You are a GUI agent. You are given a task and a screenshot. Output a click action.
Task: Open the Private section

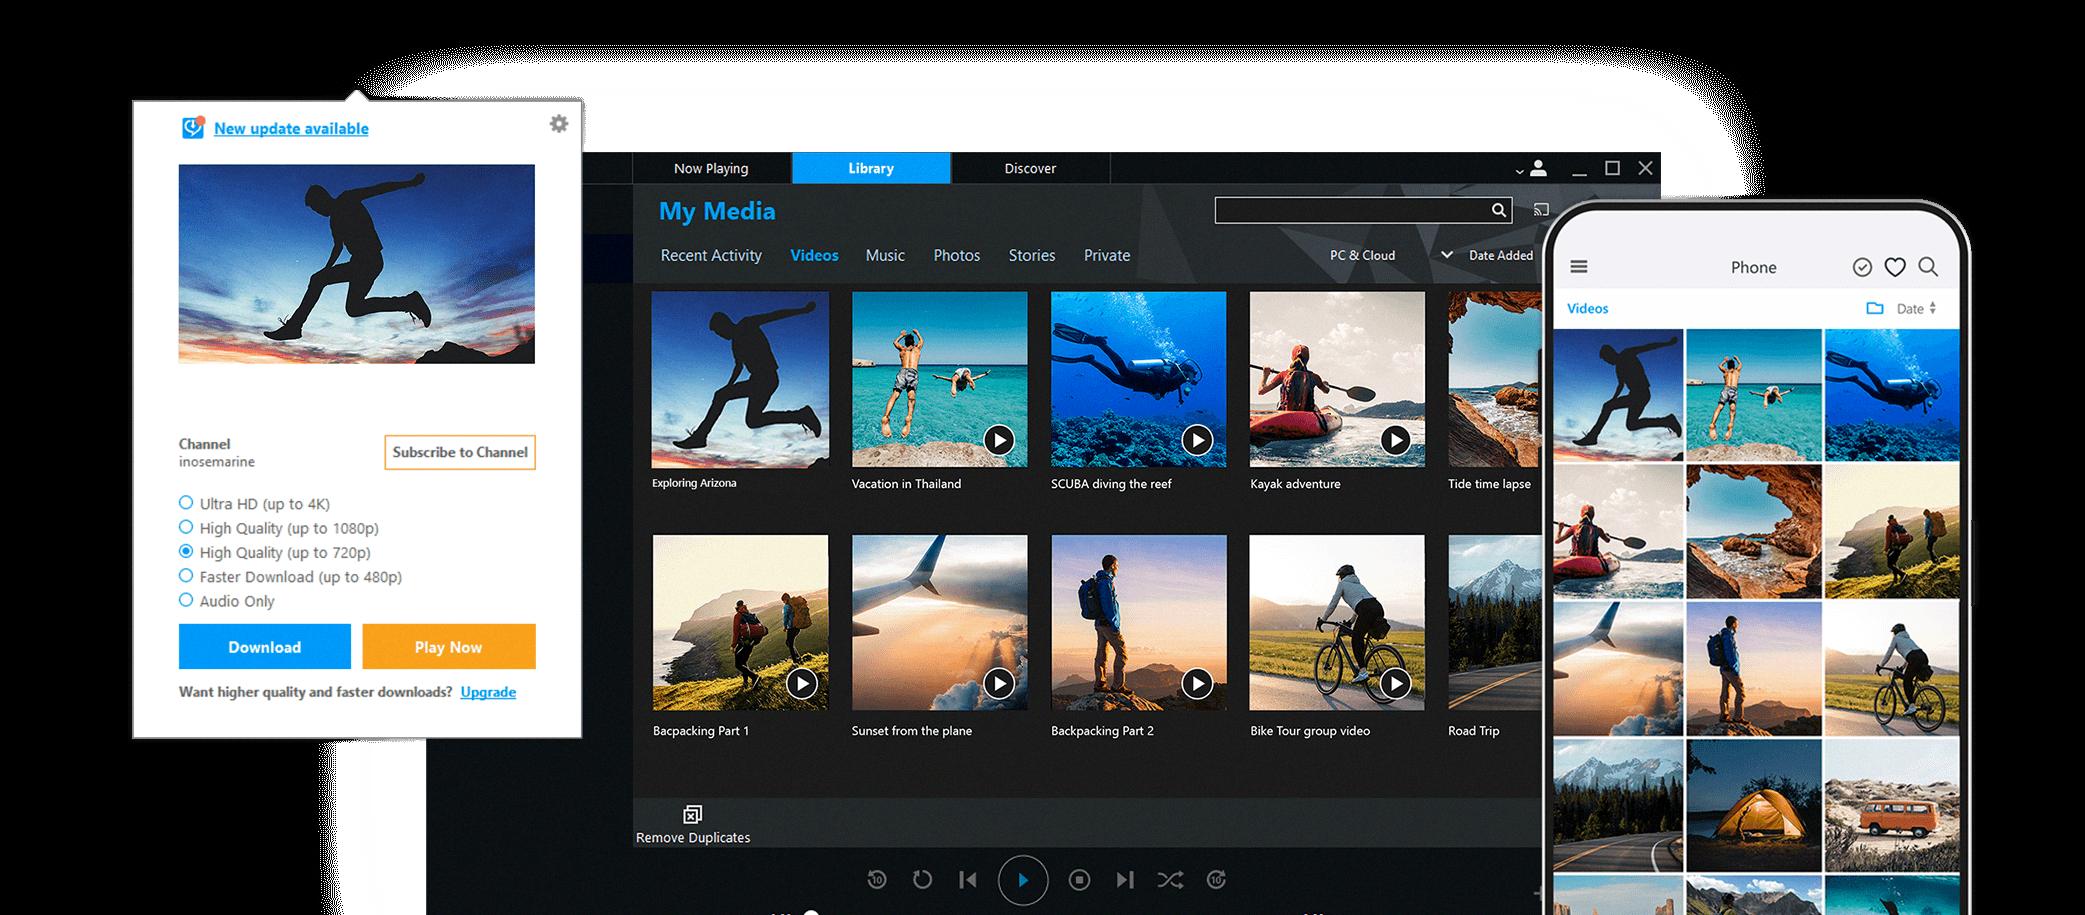pyautogui.click(x=1107, y=255)
